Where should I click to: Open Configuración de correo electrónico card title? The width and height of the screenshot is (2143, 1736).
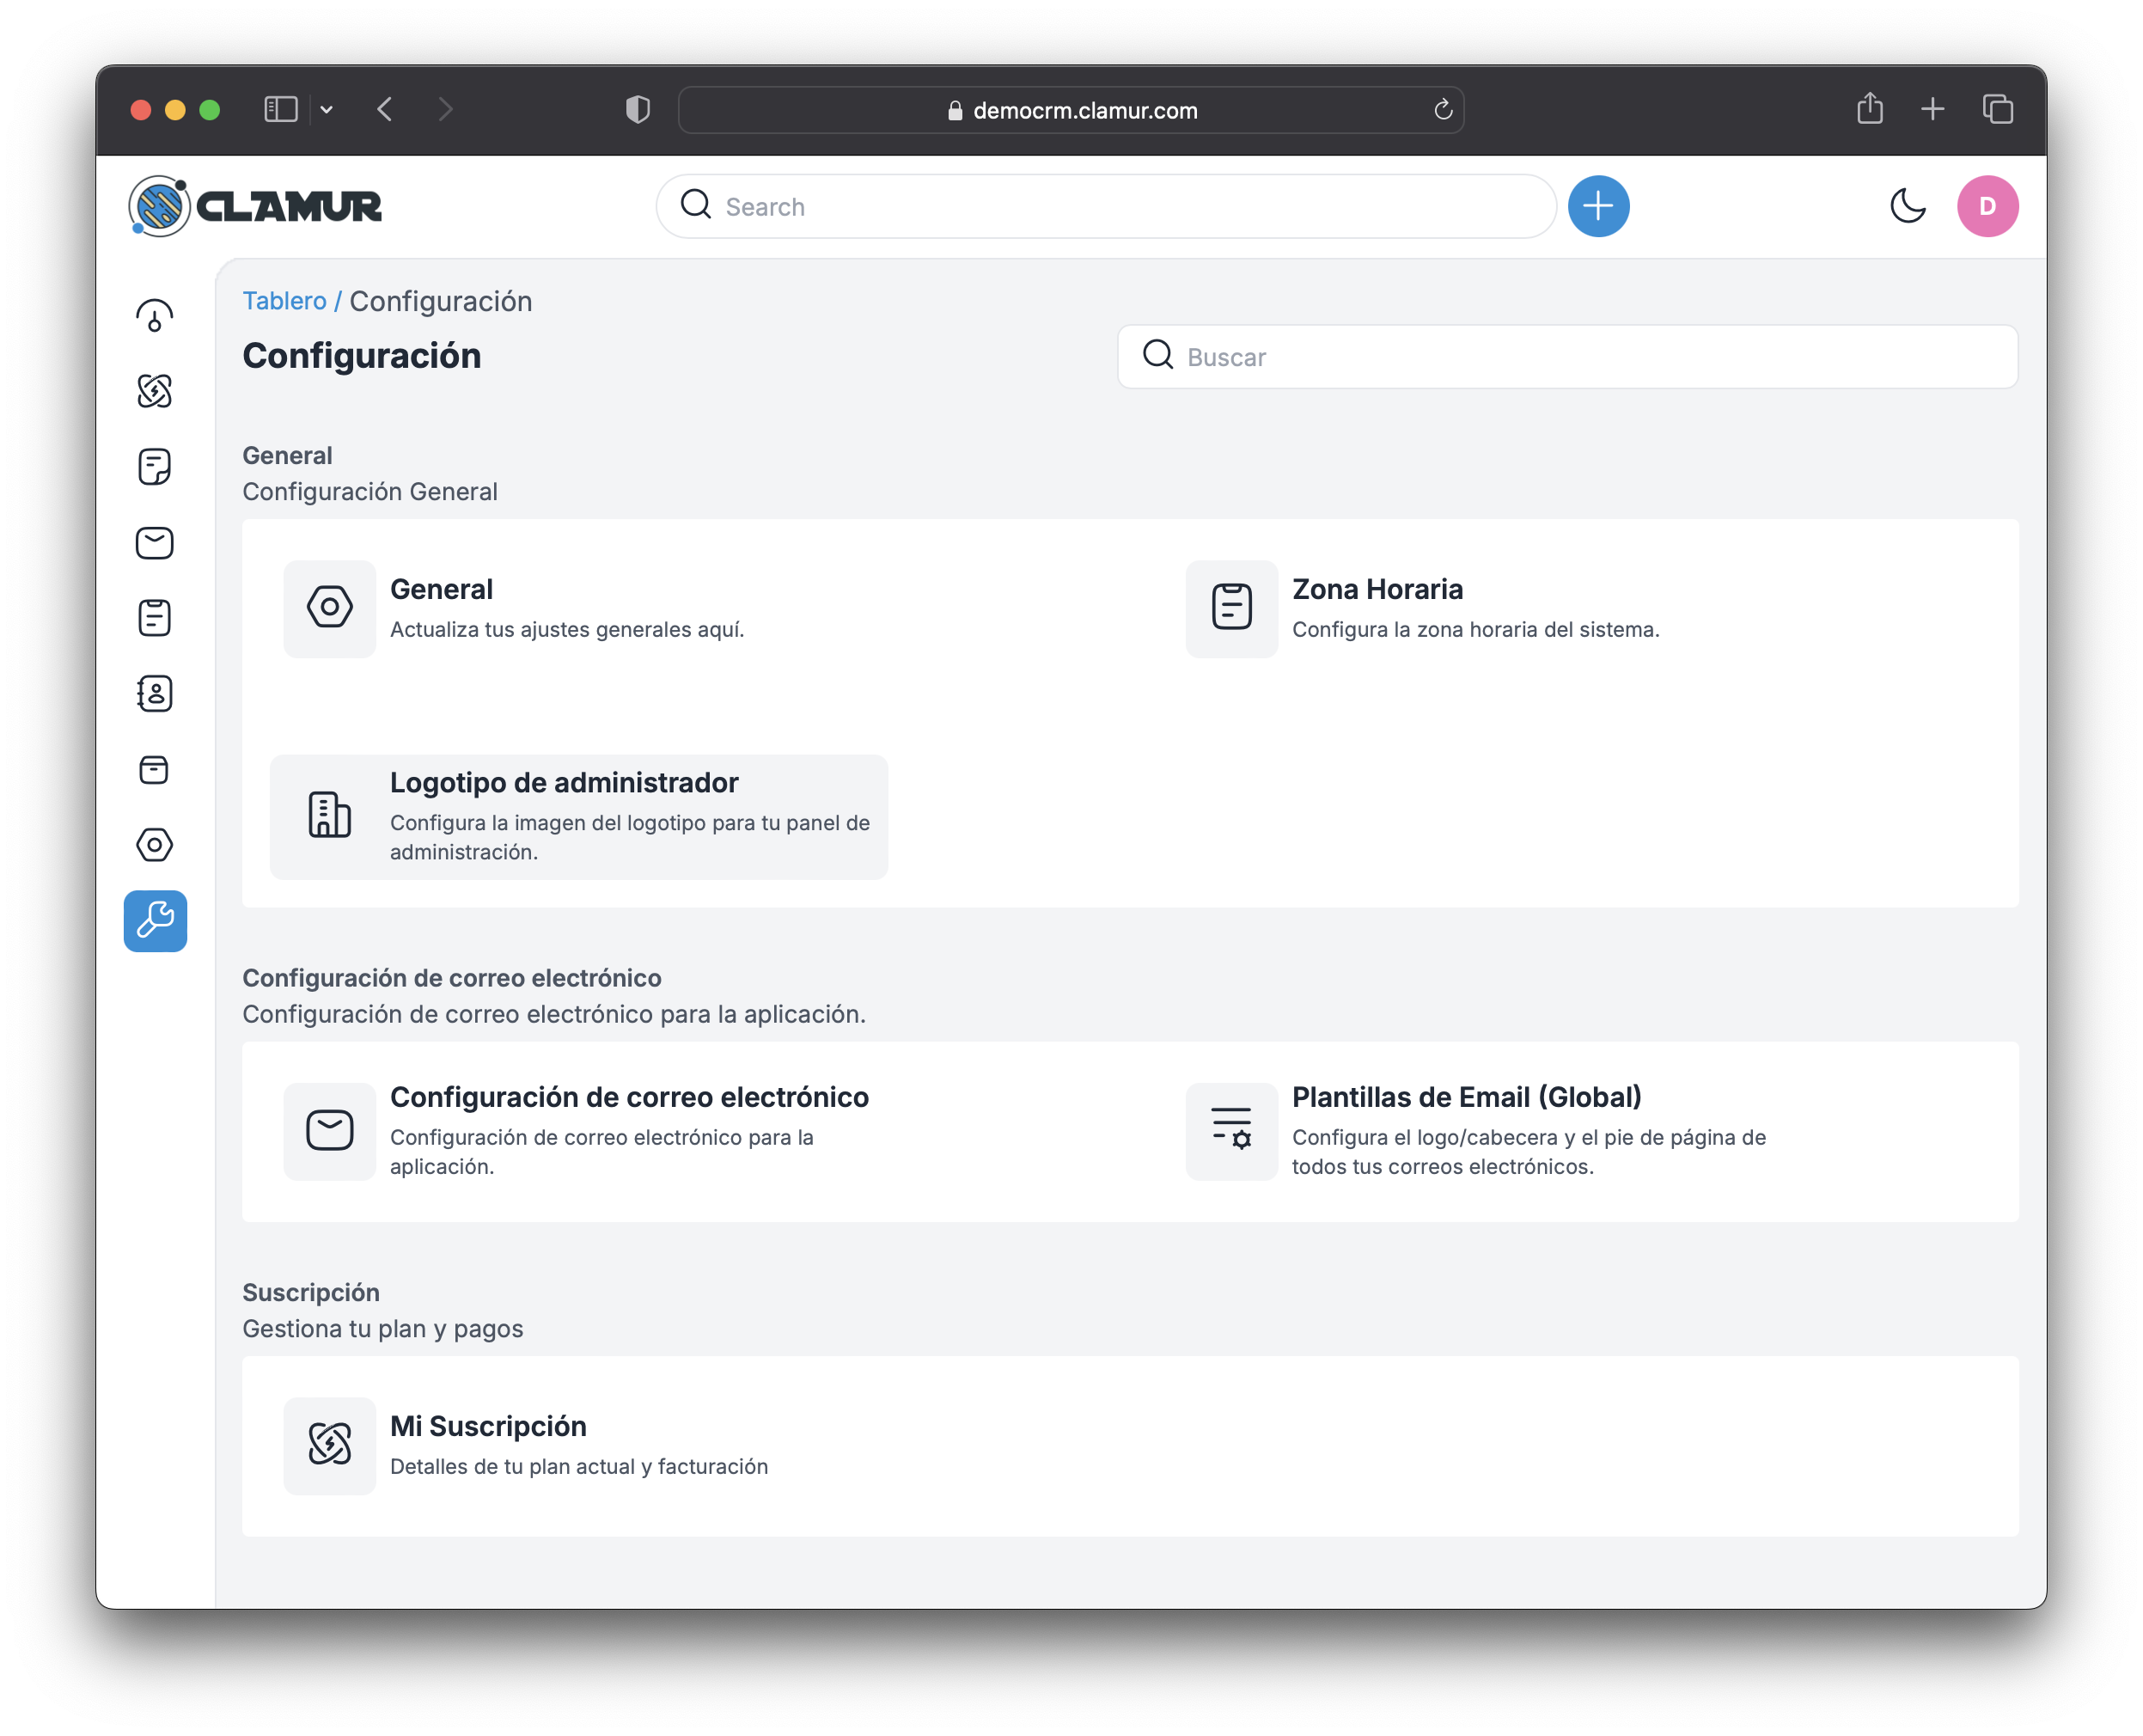[629, 1097]
